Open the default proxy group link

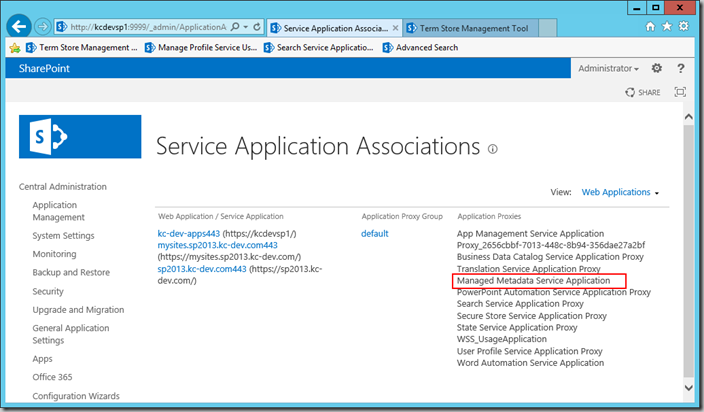pos(374,233)
